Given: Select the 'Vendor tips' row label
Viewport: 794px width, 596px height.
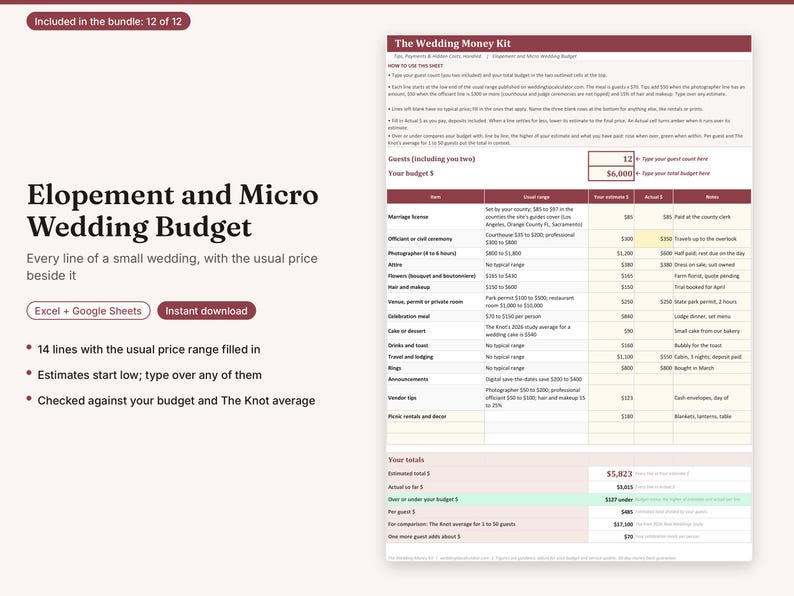Looking at the screenshot, I should pos(402,398).
